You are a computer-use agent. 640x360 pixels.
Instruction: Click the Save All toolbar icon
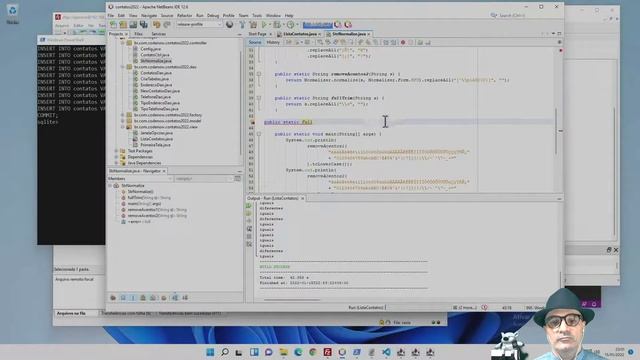pos(143,24)
